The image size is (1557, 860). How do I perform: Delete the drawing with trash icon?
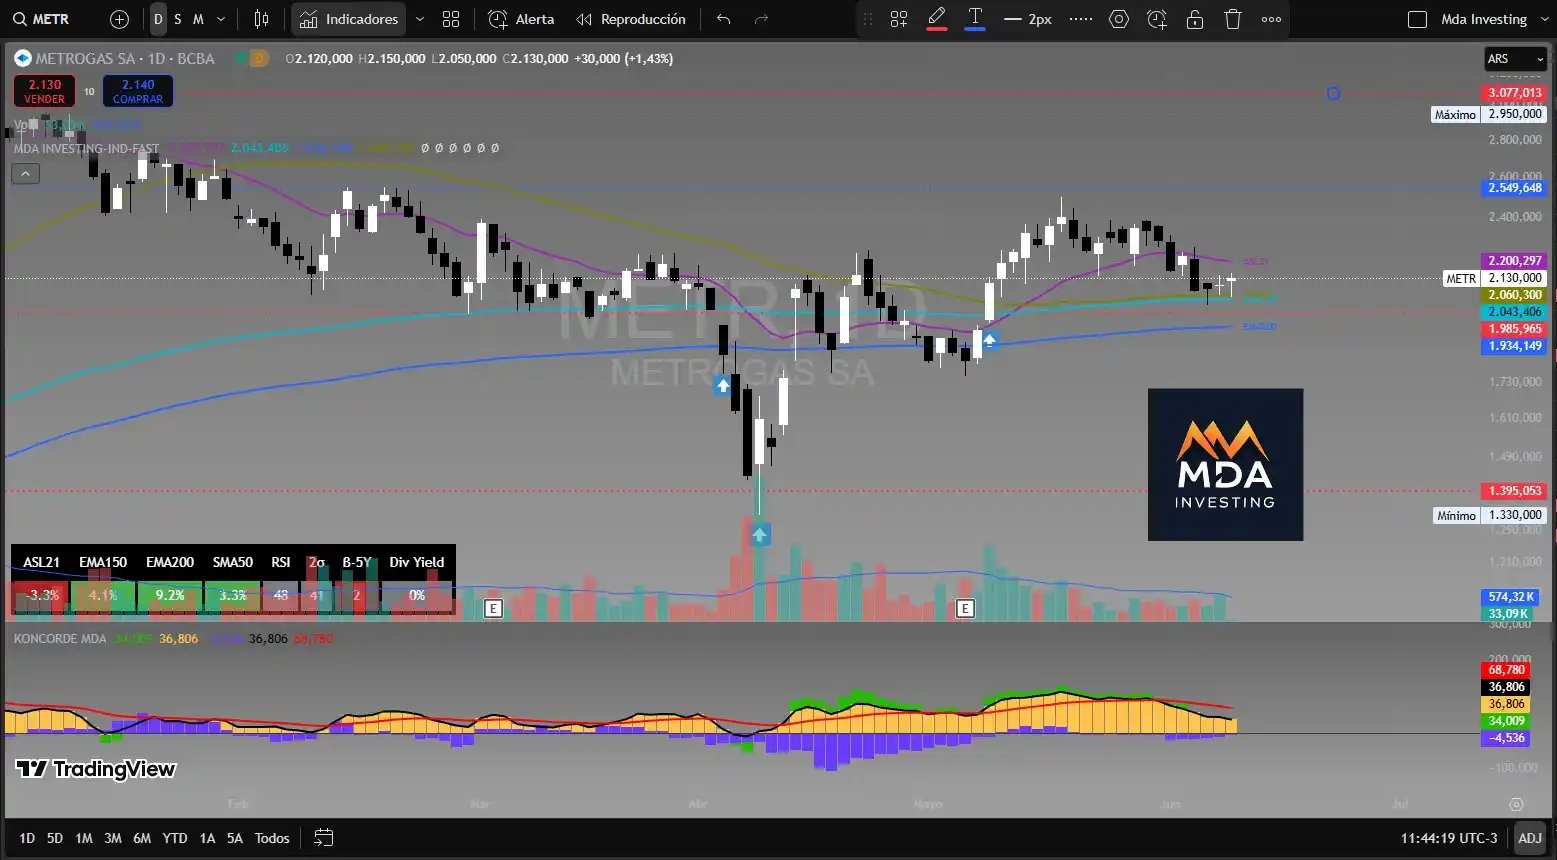pos(1233,19)
